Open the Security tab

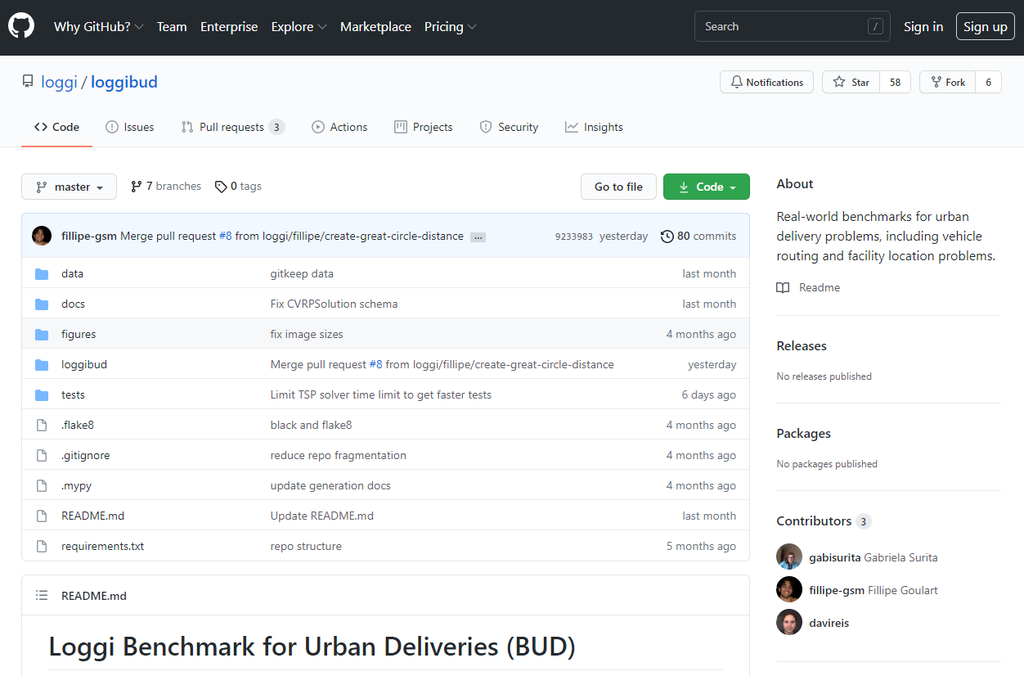click(x=509, y=127)
